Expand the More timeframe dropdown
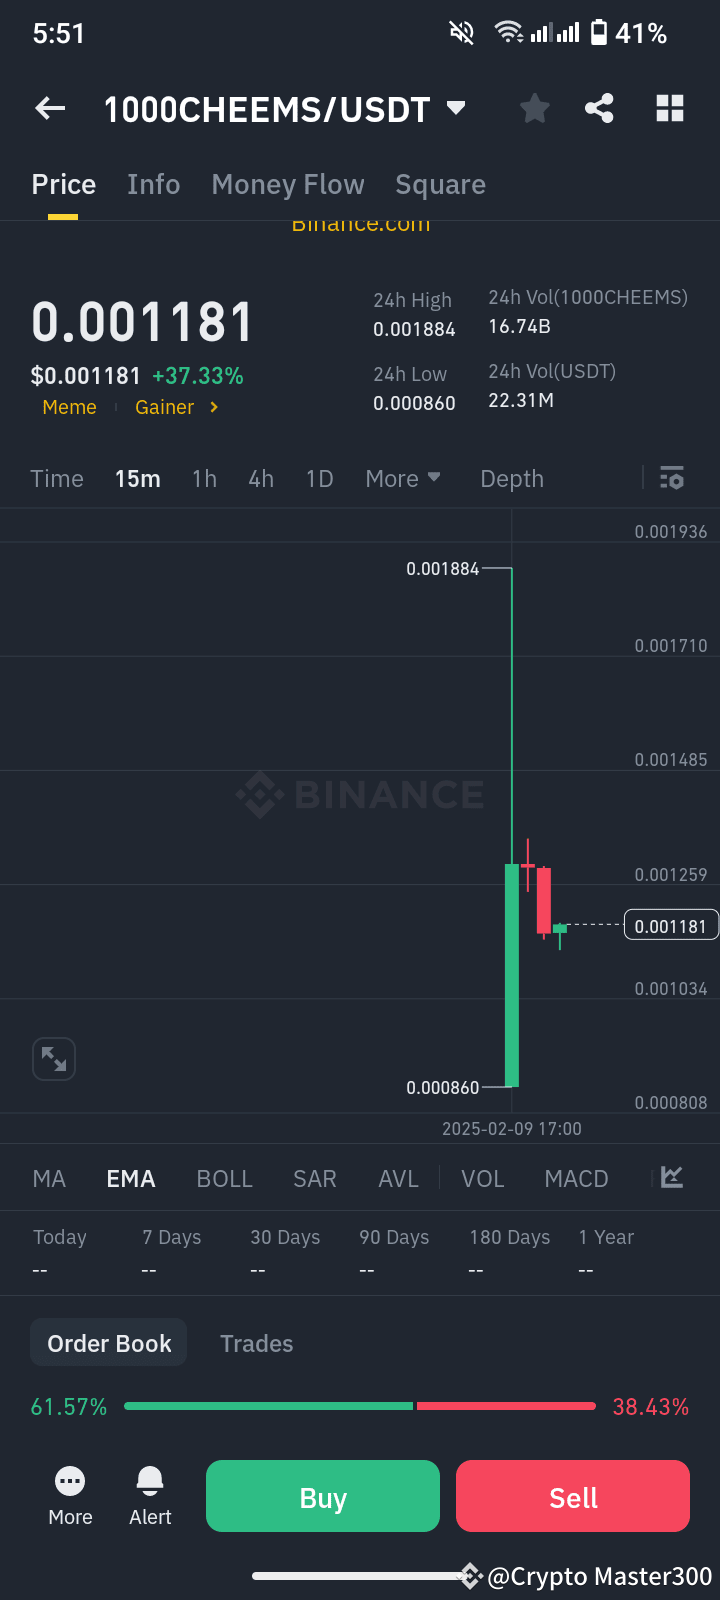 pyautogui.click(x=402, y=478)
